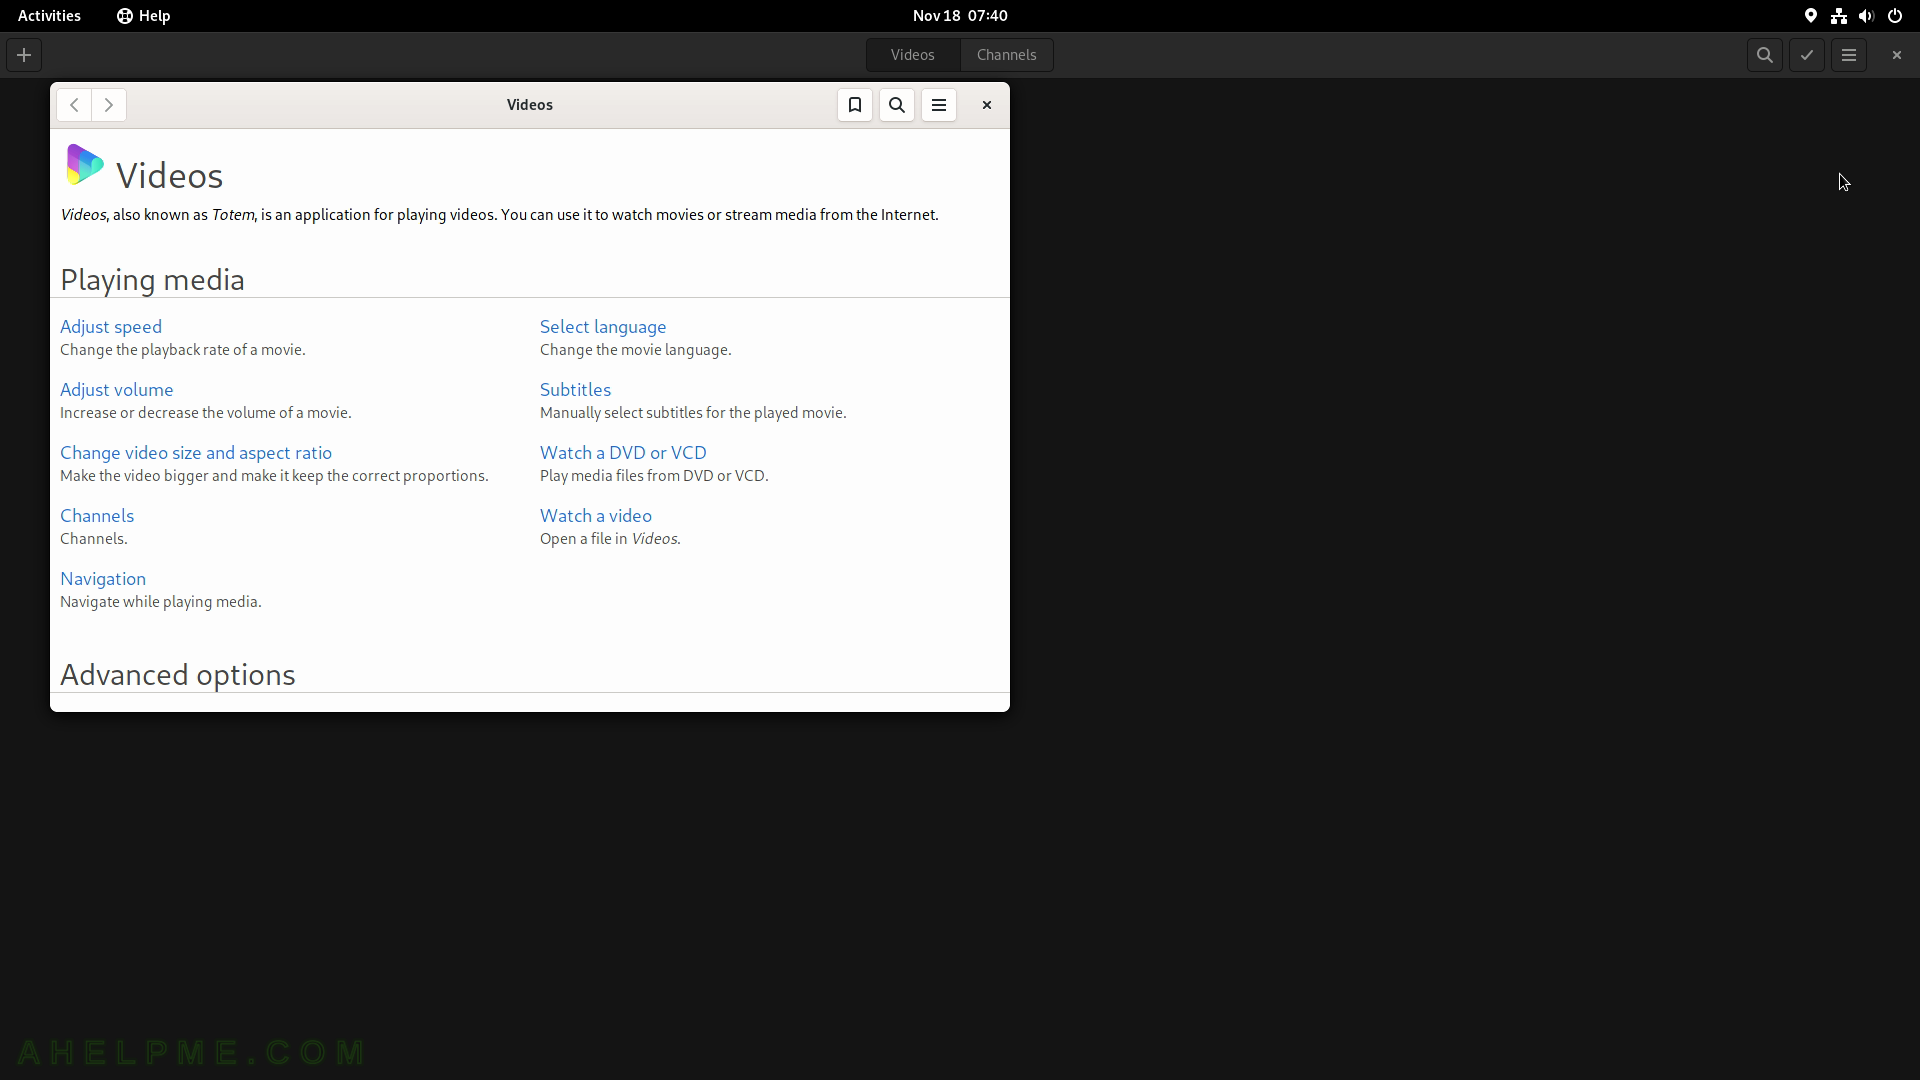Open the power menu icon
The height and width of the screenshot is (1080, 1920).
pyautogui.click(x=1895, y=16)
